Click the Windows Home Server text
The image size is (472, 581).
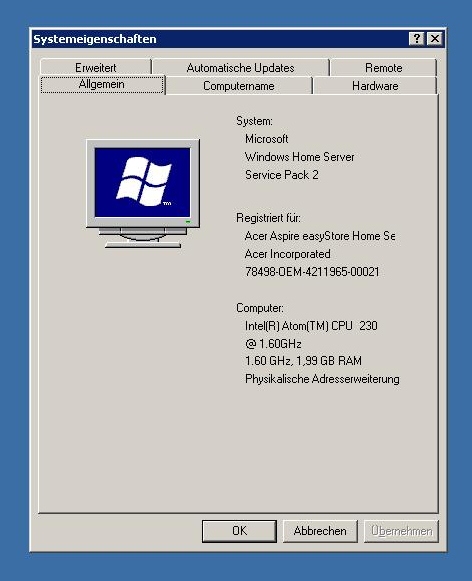299,157
